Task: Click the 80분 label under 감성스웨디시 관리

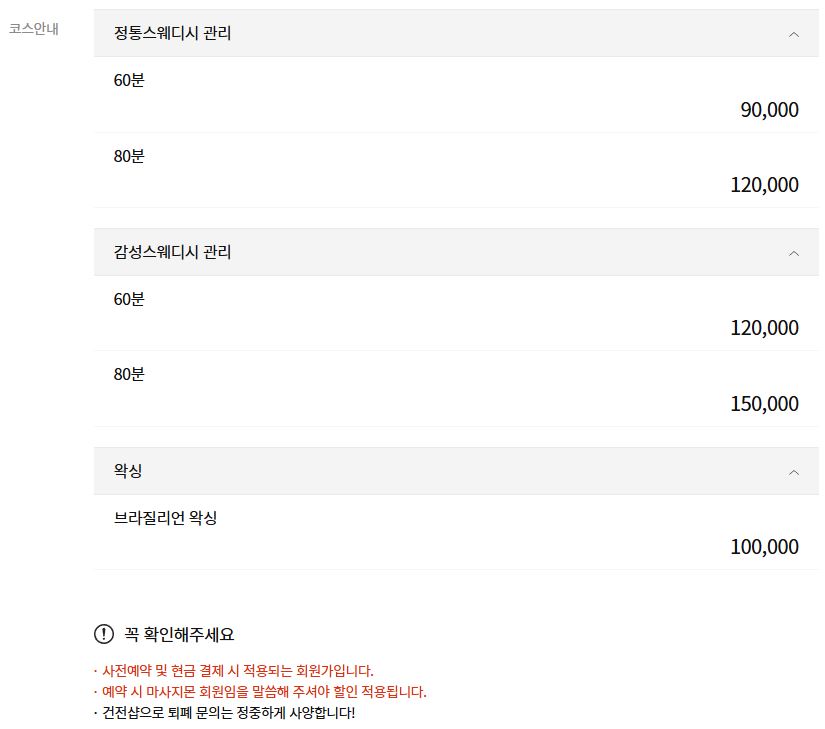Action: [x=126, y=374]
